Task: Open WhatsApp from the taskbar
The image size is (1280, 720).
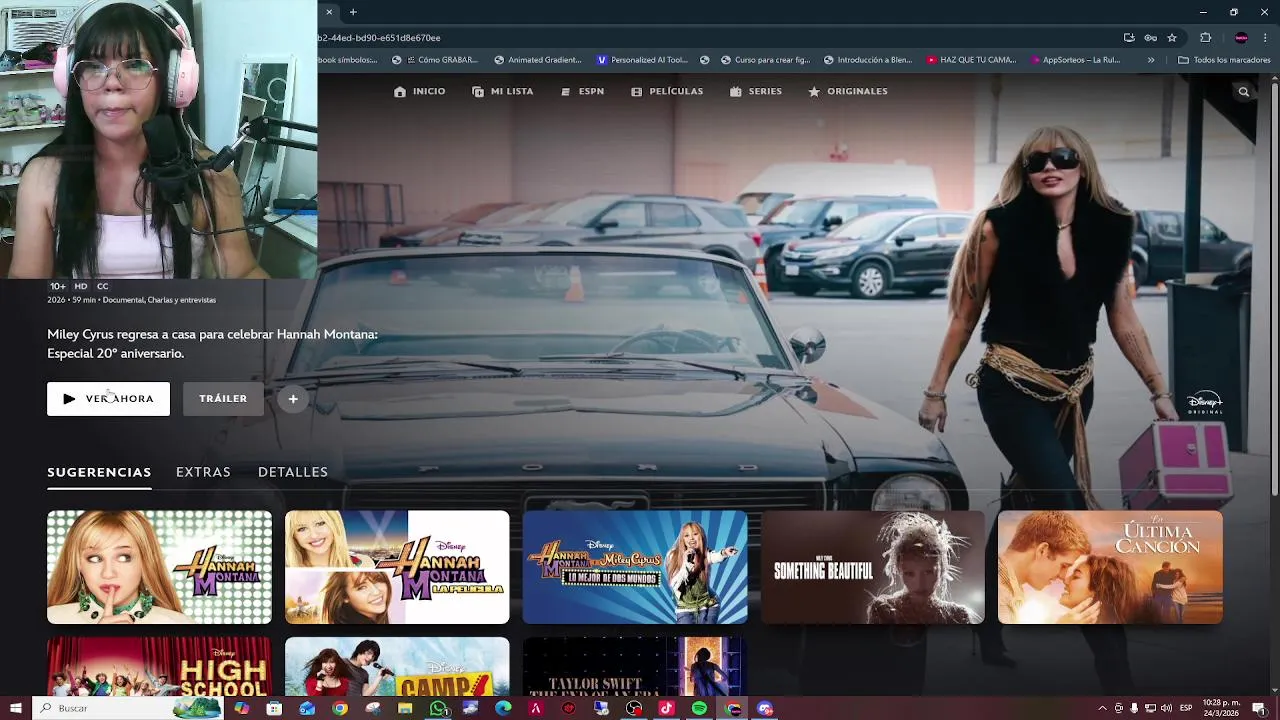Action: (x=438, y=708)
